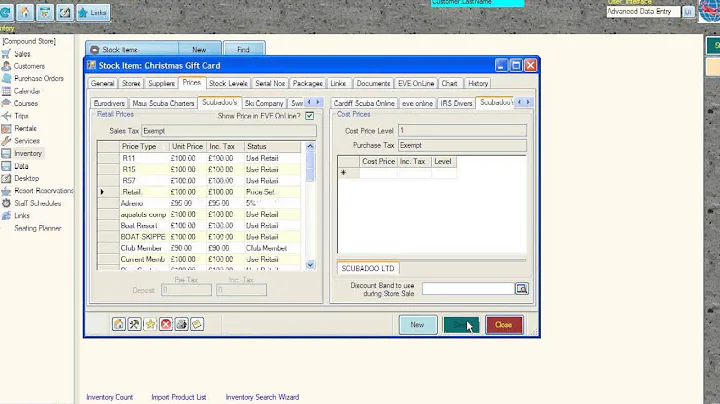Click the home icon in top toolbar

pos(25,12)
